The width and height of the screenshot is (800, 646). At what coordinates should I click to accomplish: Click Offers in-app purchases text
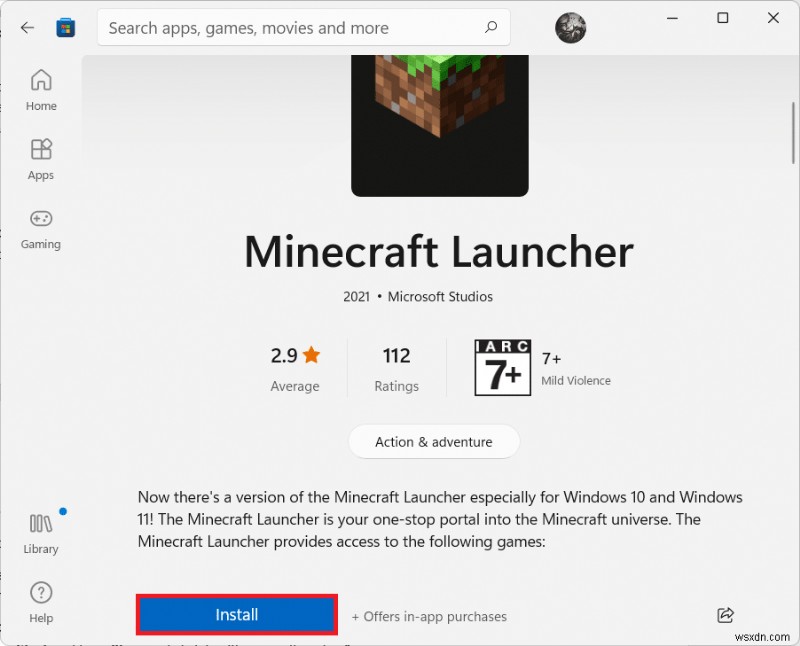(x=429, y=616)
